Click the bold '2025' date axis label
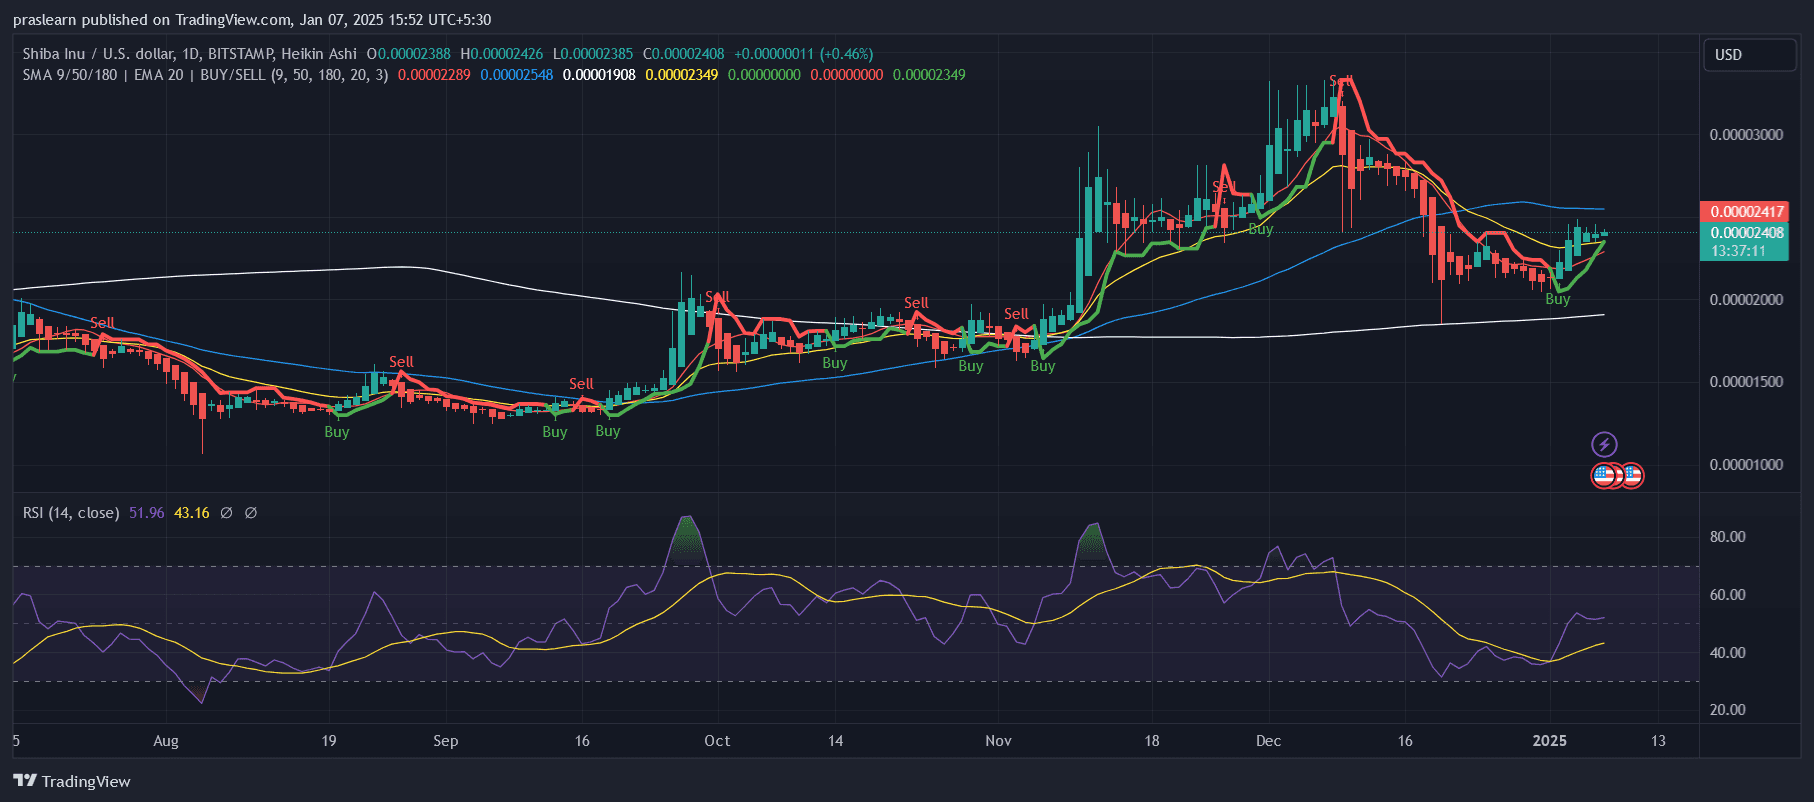This screenshot has height=802, width=1814. click(1550, 741)
